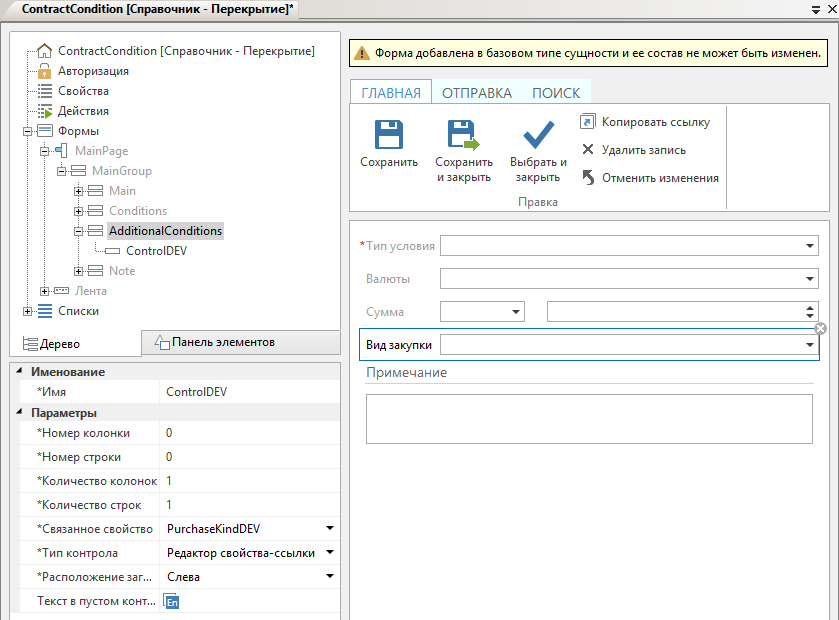839x620 pixels.
Task: Open the Связанное свойство dropdown
Action: (x=329, y=528)
